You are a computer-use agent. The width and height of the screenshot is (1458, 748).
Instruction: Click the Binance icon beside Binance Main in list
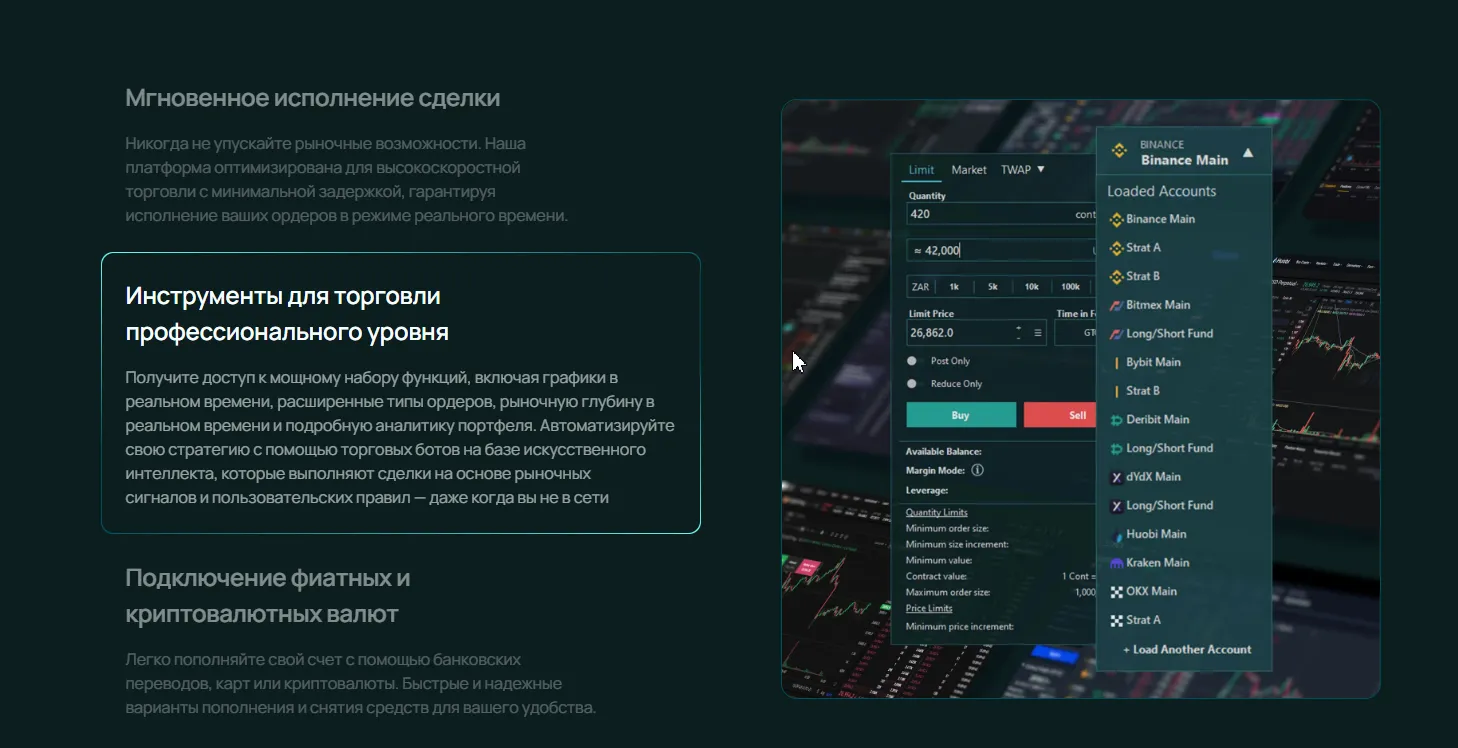[1117, 219]
